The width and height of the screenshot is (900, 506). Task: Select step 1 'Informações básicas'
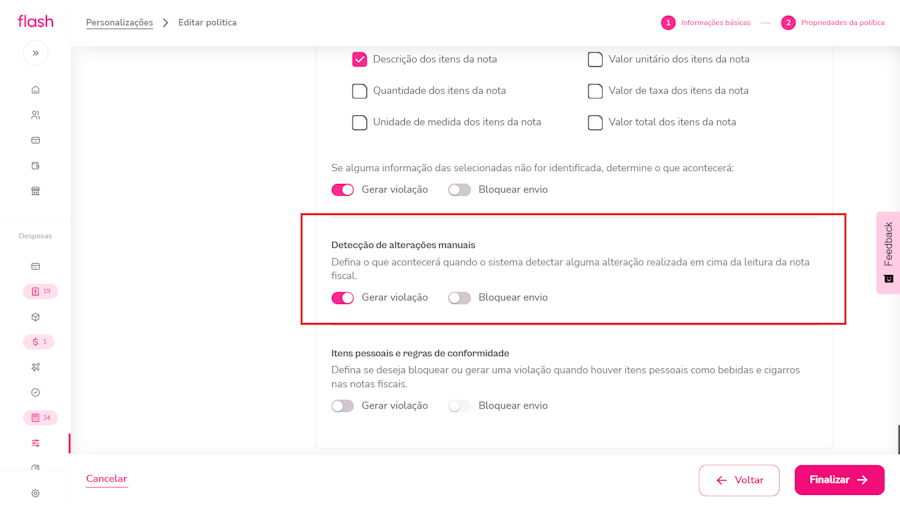(x=706, y=23)
